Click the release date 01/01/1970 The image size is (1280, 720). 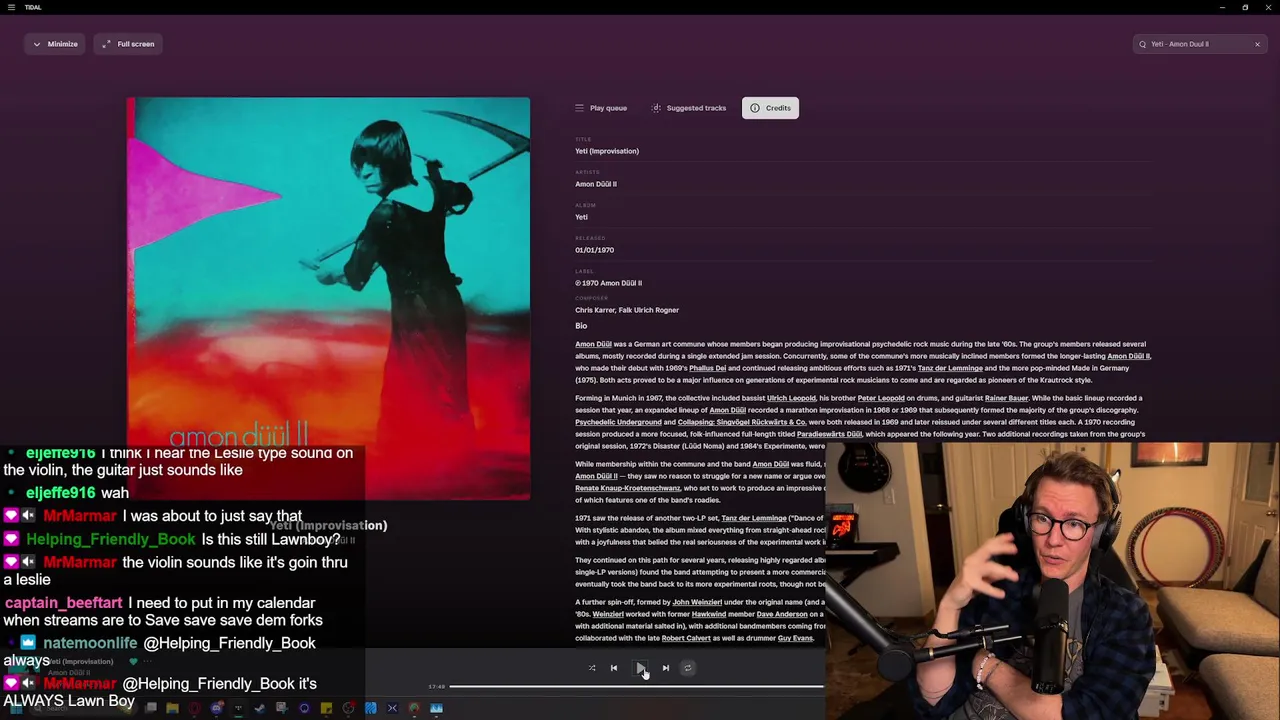(x=594, y=250)
